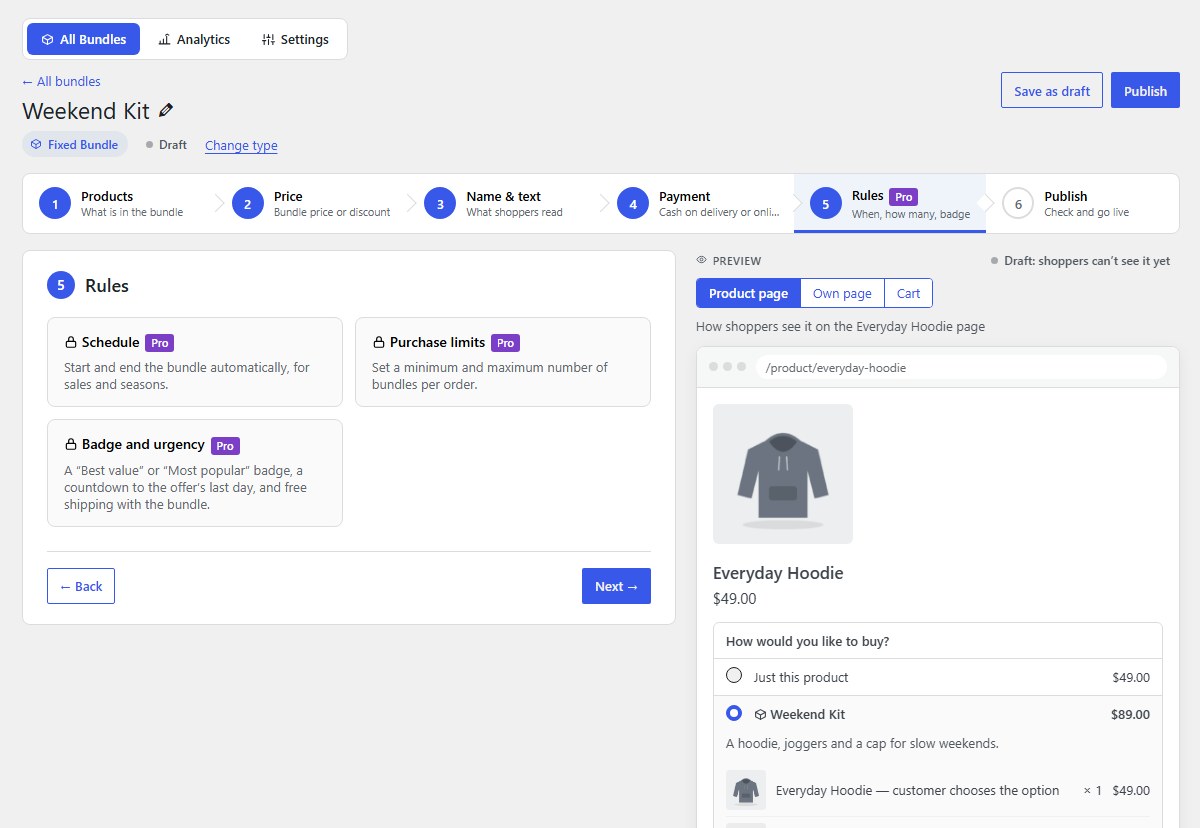Click the lock icon on Badge and urgency

71,445
